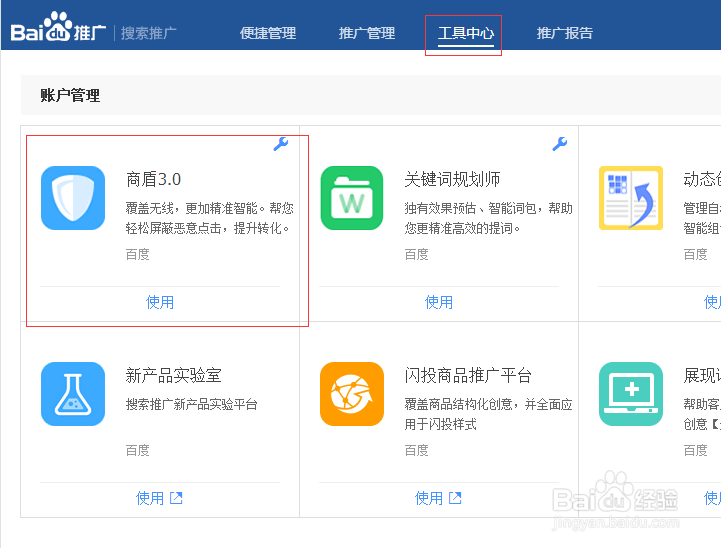Click the wrench icon on 商盾3.0 card
The height and width of the screenshot is (548, 721).
280,144
